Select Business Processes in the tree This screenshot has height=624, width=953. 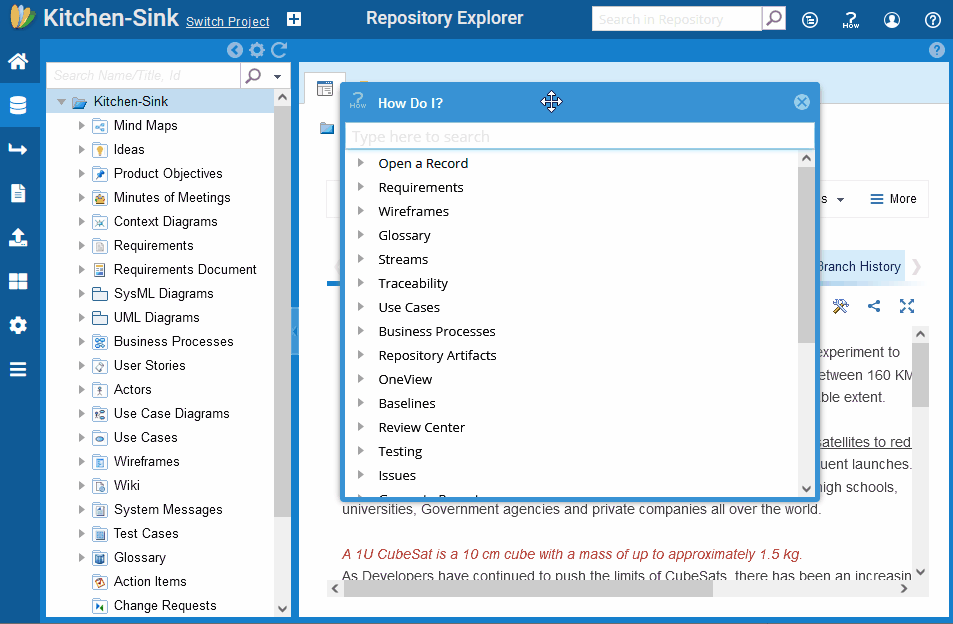[x=173, y=341]
